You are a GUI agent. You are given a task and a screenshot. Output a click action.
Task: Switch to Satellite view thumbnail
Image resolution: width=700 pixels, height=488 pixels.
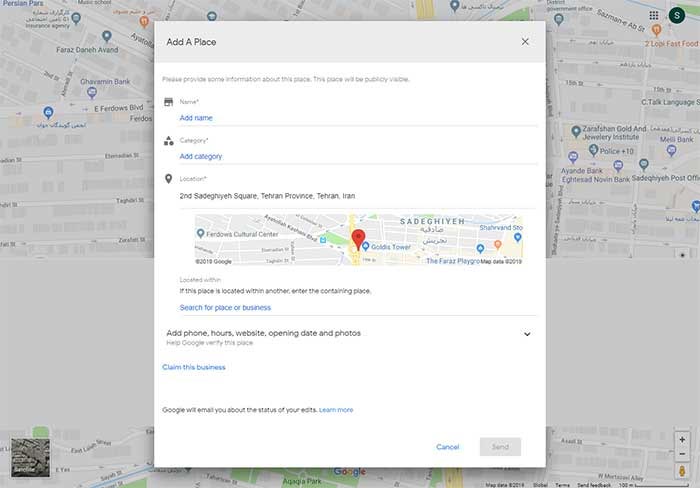(x=30, y=458)
